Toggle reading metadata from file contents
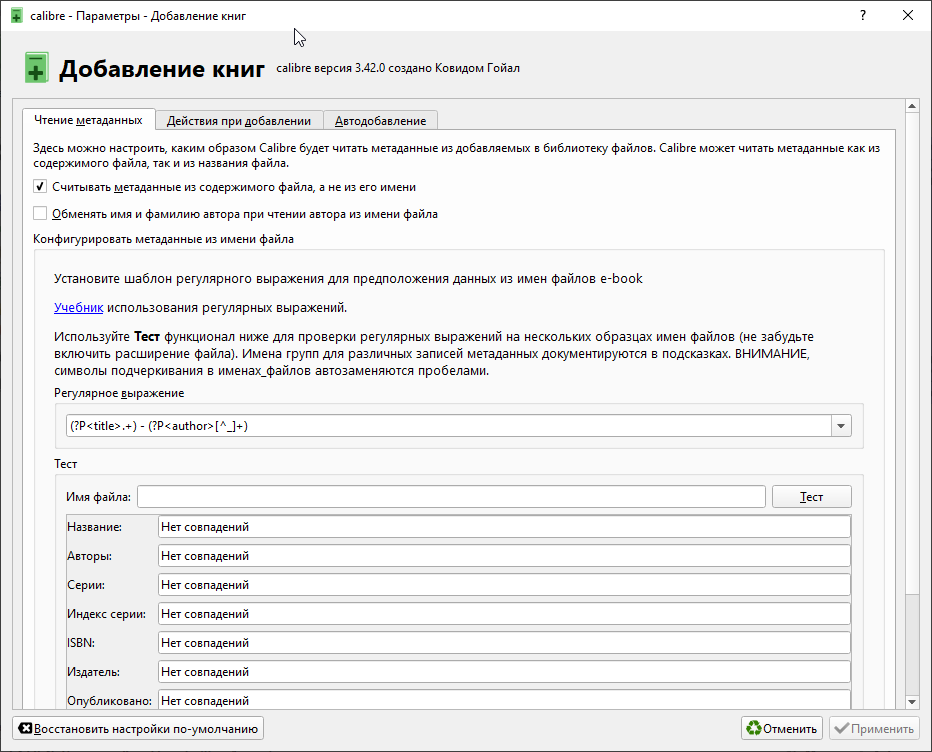Screen dimensions: 932x752 (40, 186)
